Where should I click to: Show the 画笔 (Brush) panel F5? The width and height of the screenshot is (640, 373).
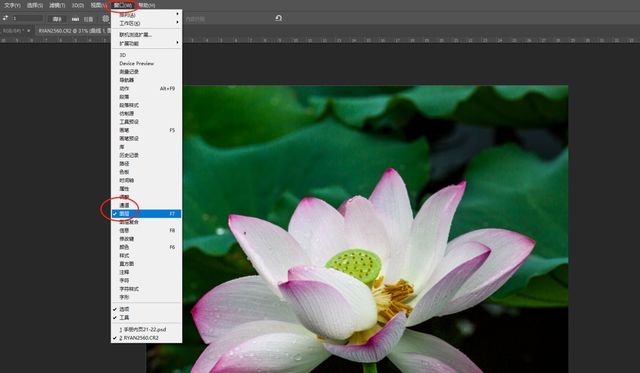(x=147, y=130)
